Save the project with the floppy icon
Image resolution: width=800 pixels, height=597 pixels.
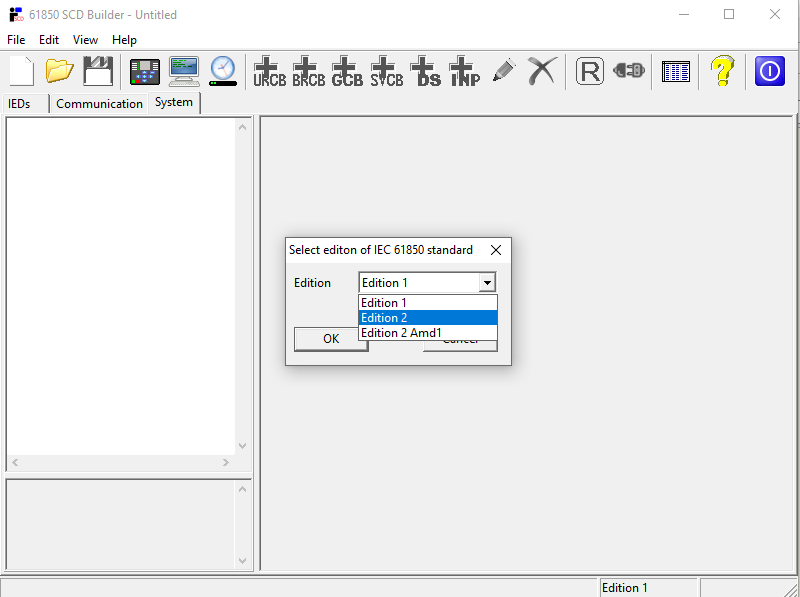[98, 71]
